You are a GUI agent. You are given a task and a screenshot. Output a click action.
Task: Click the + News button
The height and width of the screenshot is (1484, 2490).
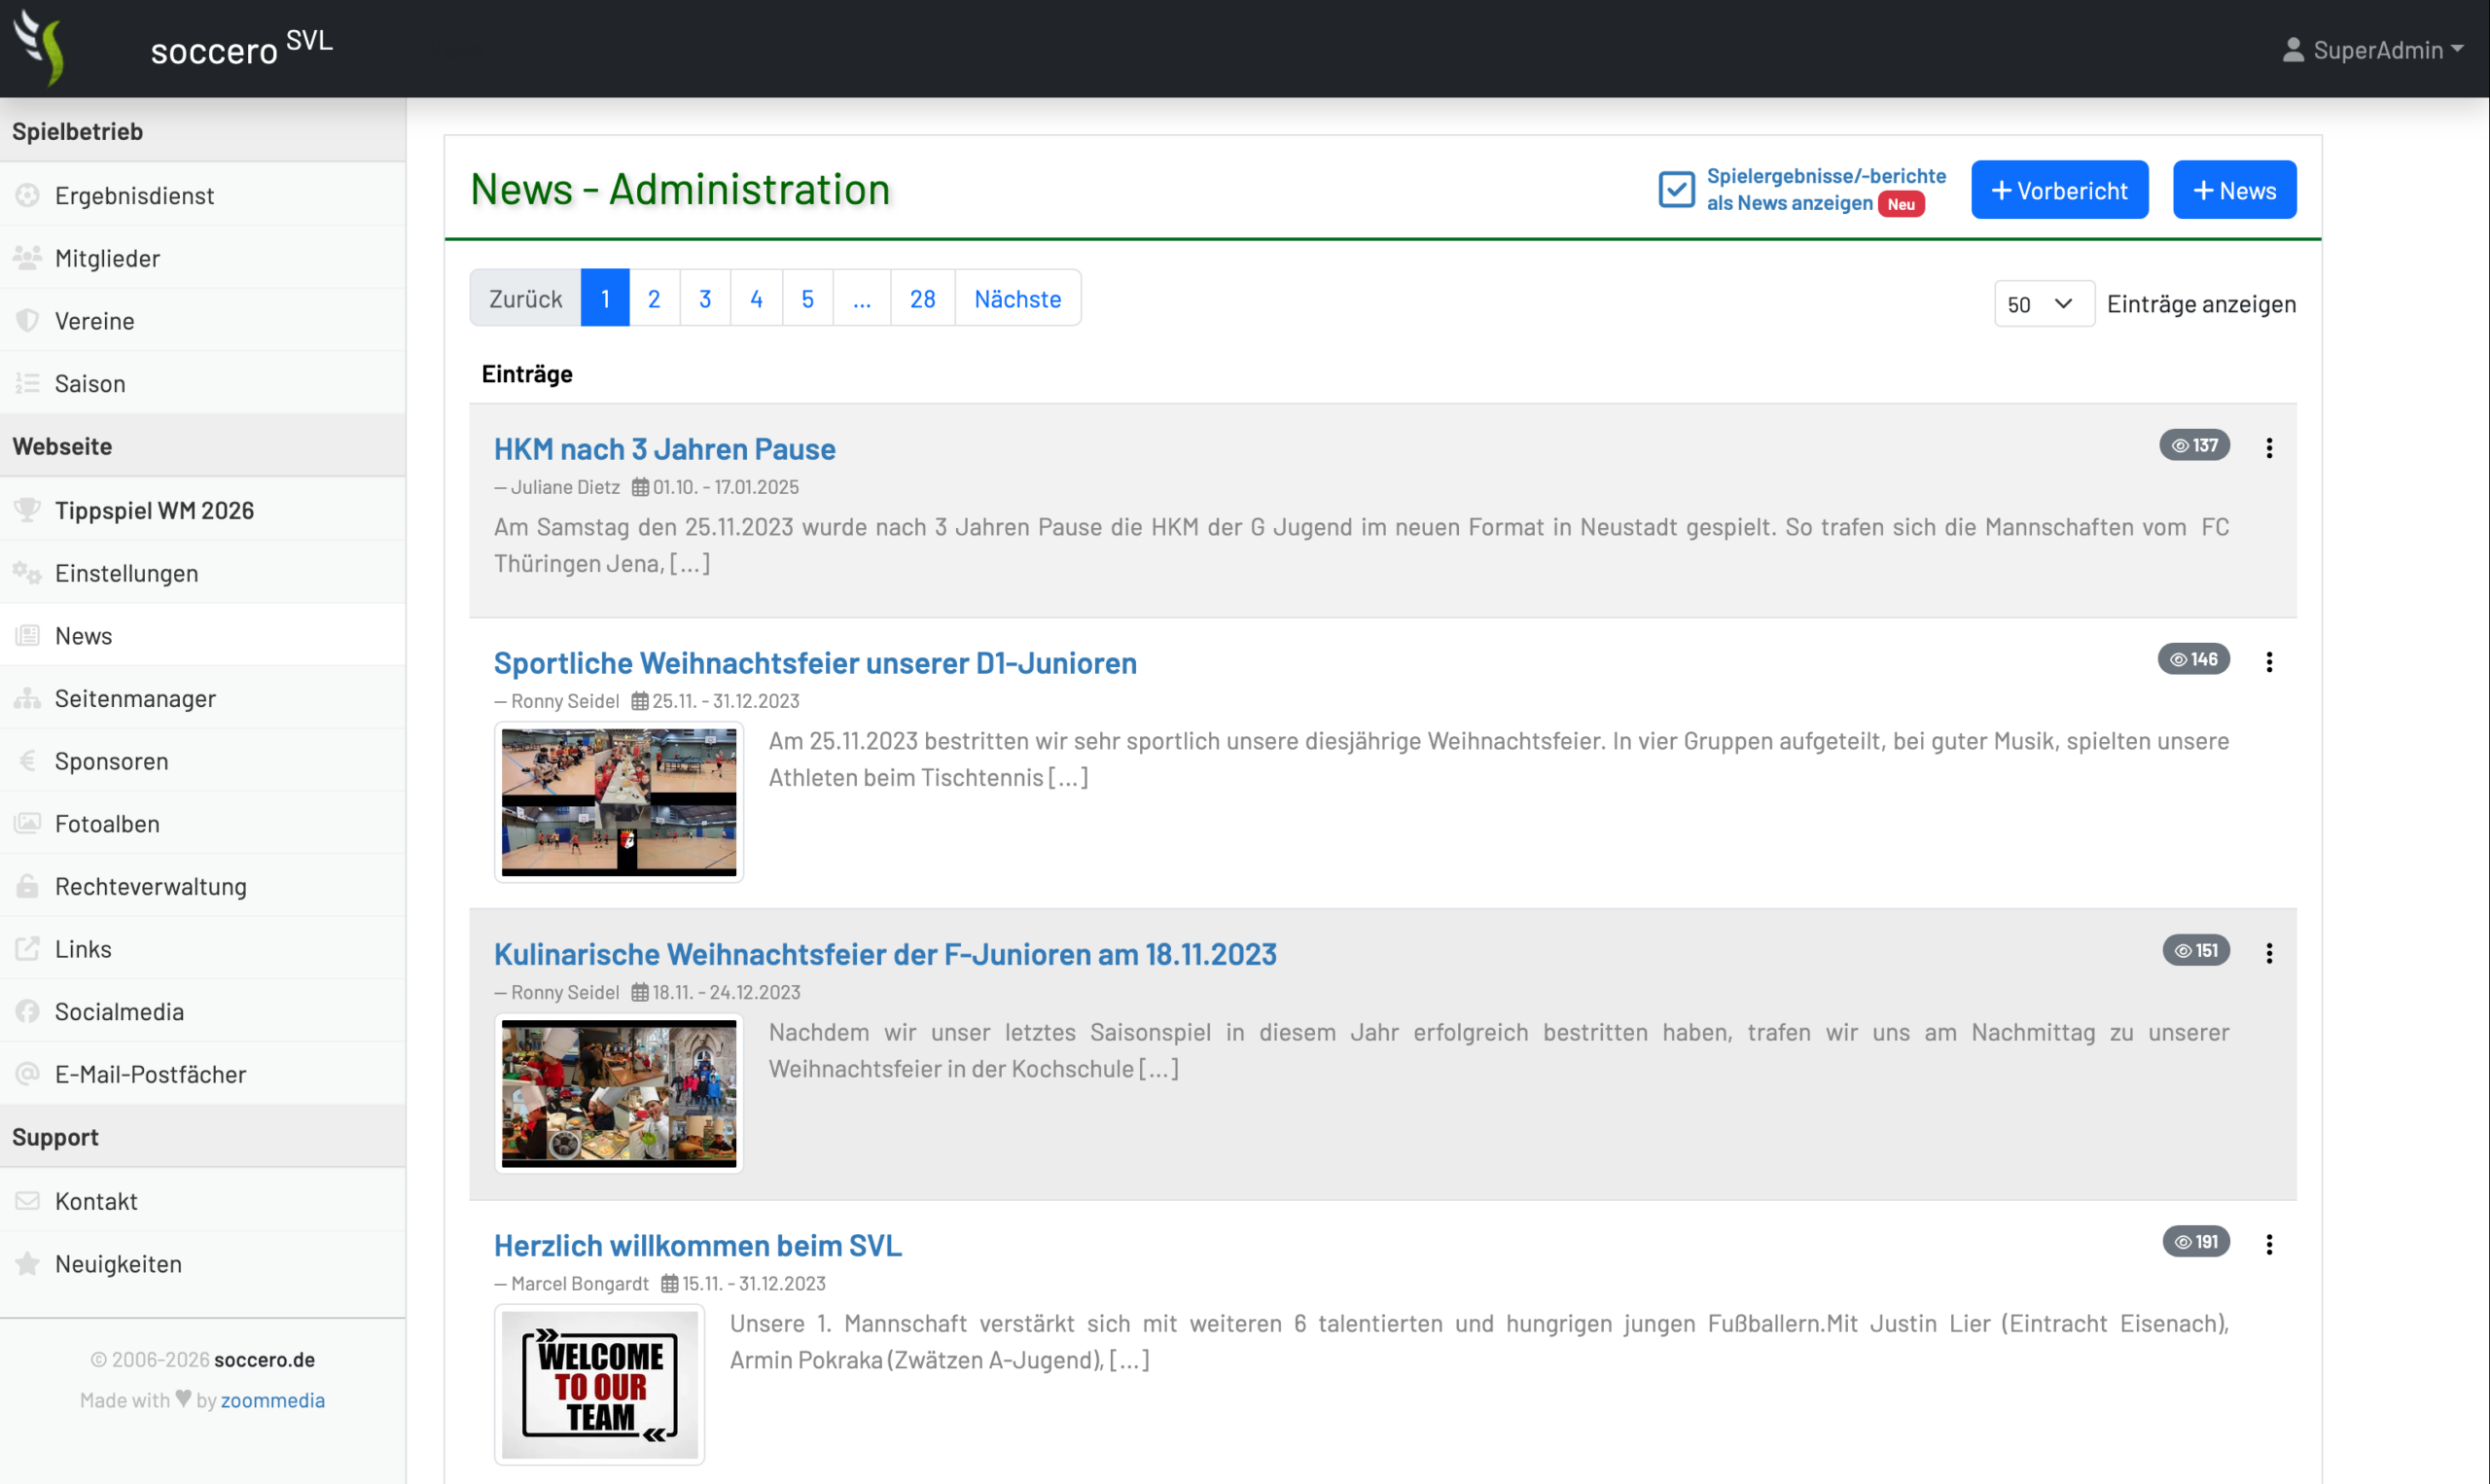[2234, 190]
